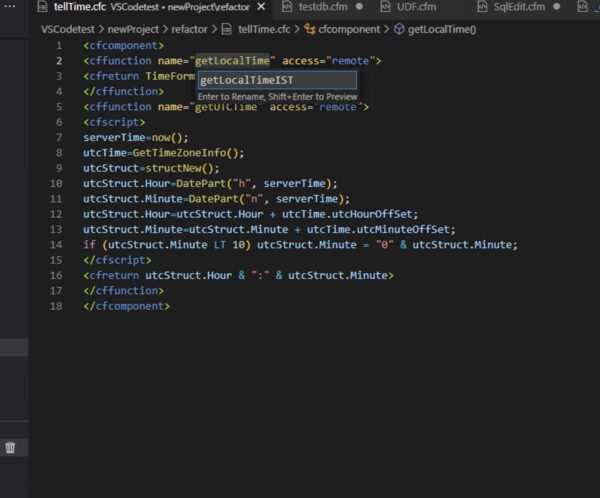Click the rename input containing getLocalTimeIST
Image resolution: width=600 pixels, height=498 pixels.
point(276,79)
